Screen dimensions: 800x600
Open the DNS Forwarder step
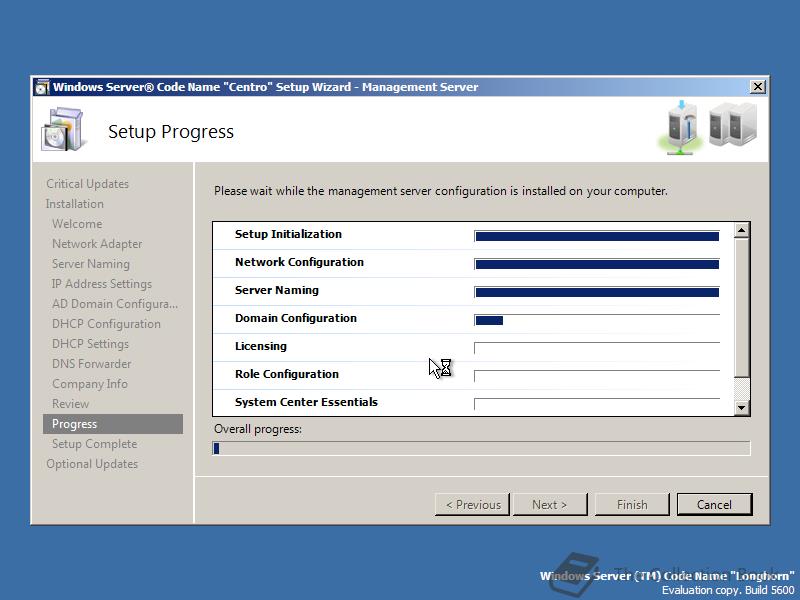[x=91, y=364]
